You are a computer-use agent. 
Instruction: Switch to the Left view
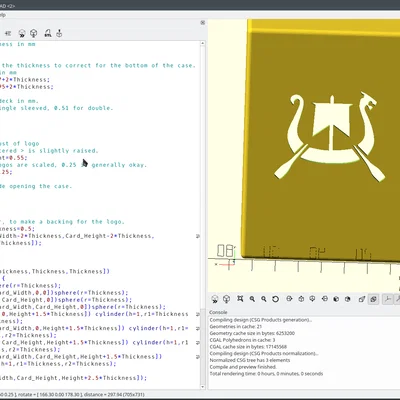pyautogui.click(x=325, y=299)
